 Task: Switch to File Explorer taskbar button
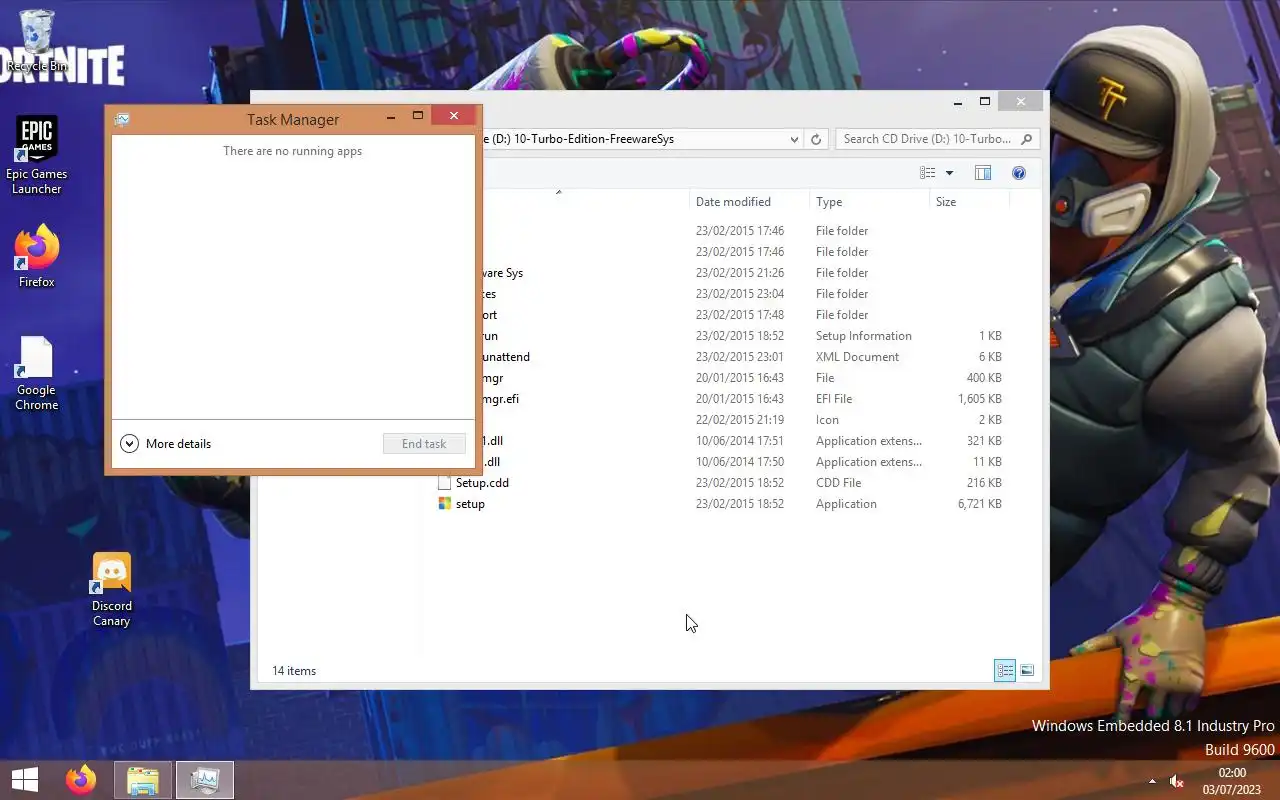click(143, 780)
